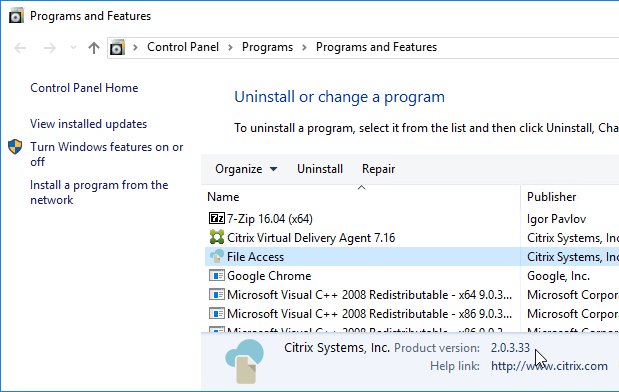Open the recent locations dropdown arrow
The image size is (619, 392).
click(x=73, y=48)
